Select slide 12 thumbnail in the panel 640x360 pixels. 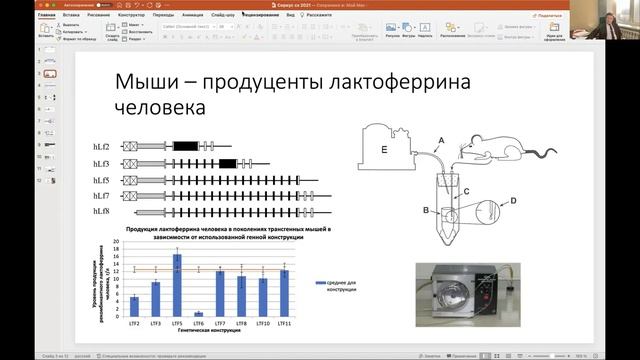50,180
